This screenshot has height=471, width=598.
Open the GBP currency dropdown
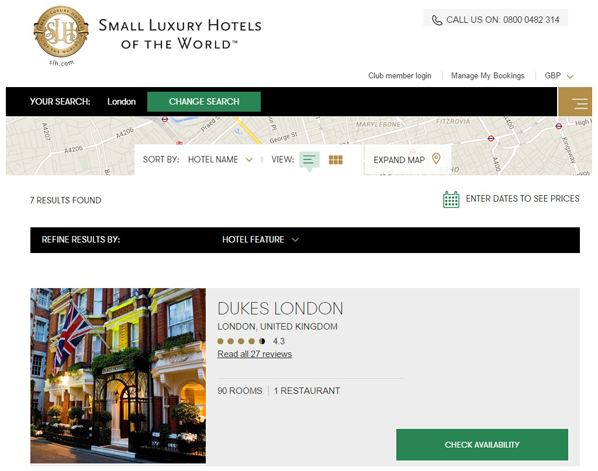point(559,76)
